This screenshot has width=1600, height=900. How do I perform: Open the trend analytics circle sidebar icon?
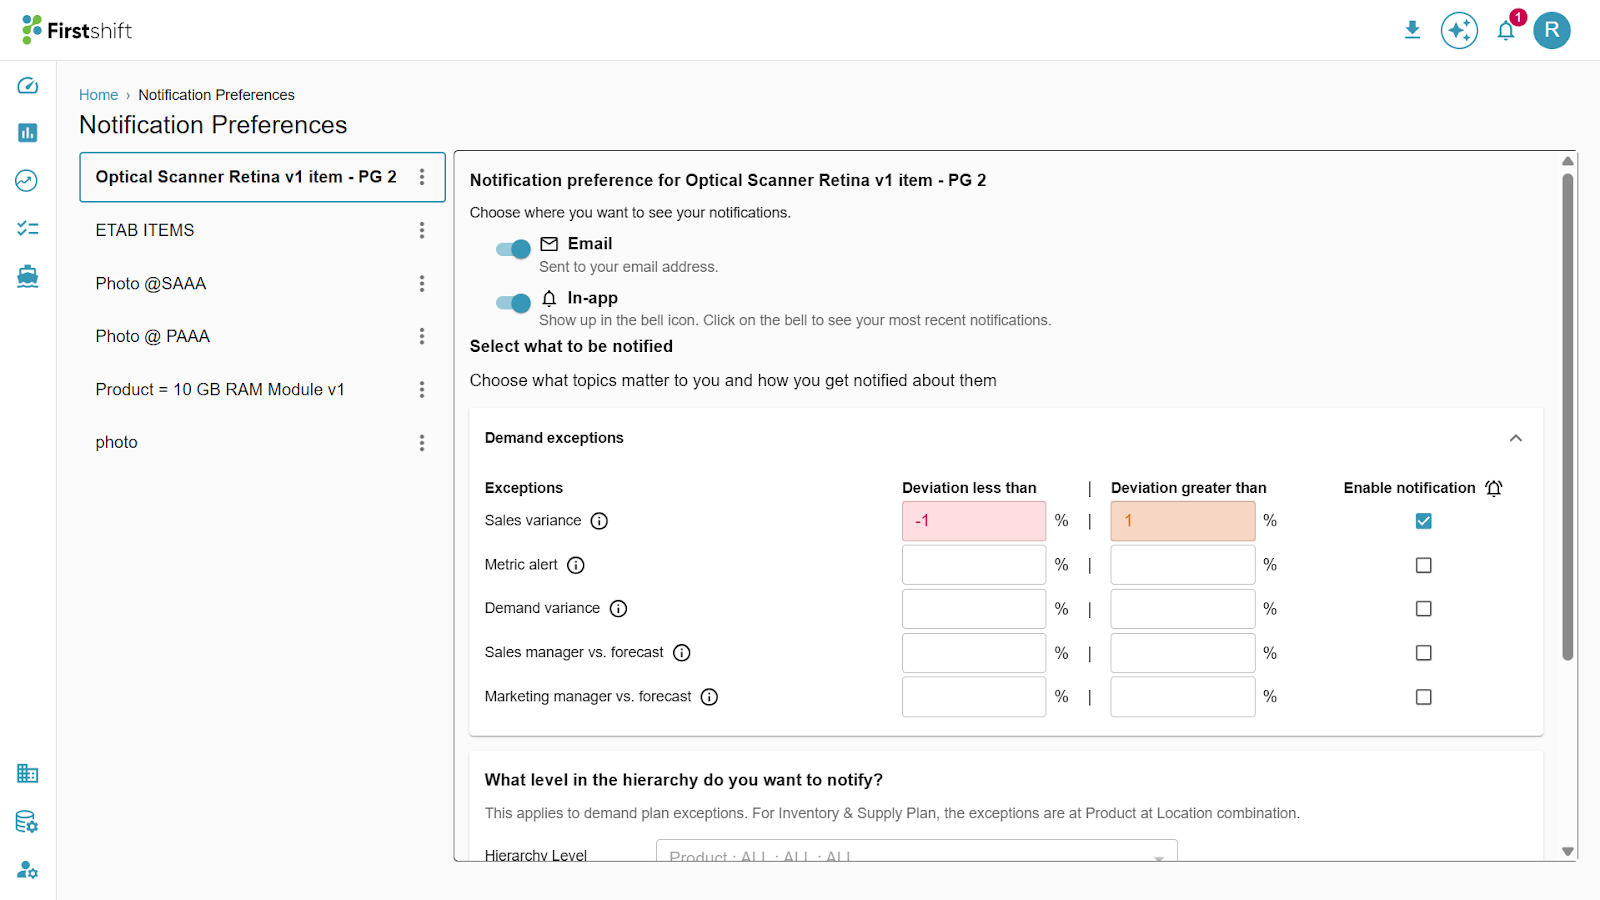pyautogui.click(x=27, y=181)
